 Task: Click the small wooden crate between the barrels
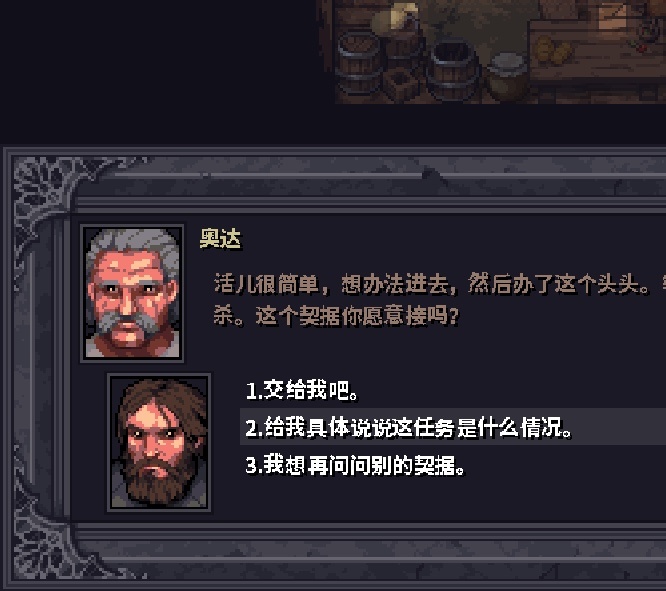(401, 83)
